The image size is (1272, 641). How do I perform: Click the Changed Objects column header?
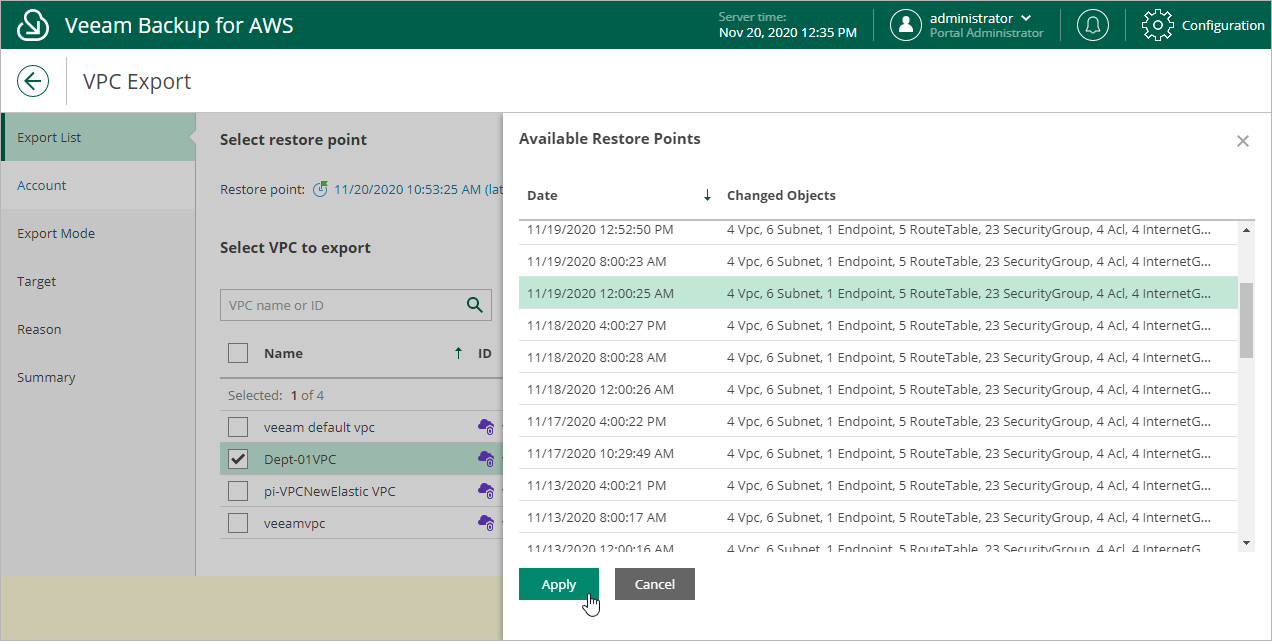click(781, 195)
